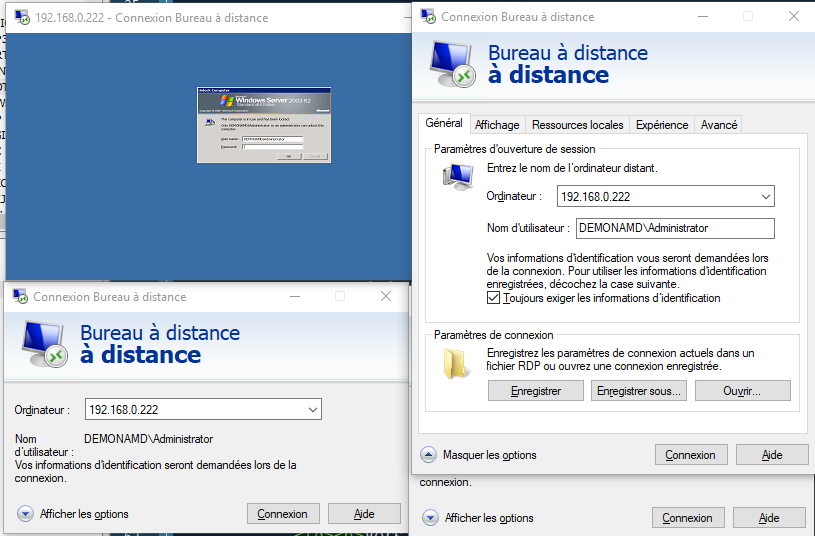
Task: Open the Ressources locales tab
Action: (x=577, y=125)
